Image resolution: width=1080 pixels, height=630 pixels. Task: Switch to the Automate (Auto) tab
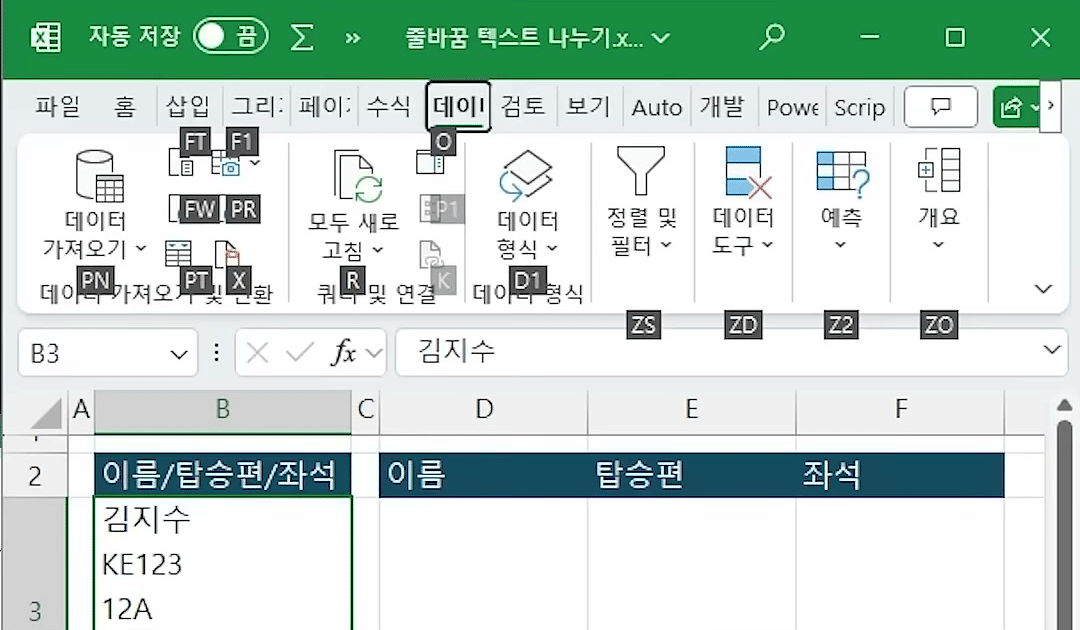tap(657, 107)
